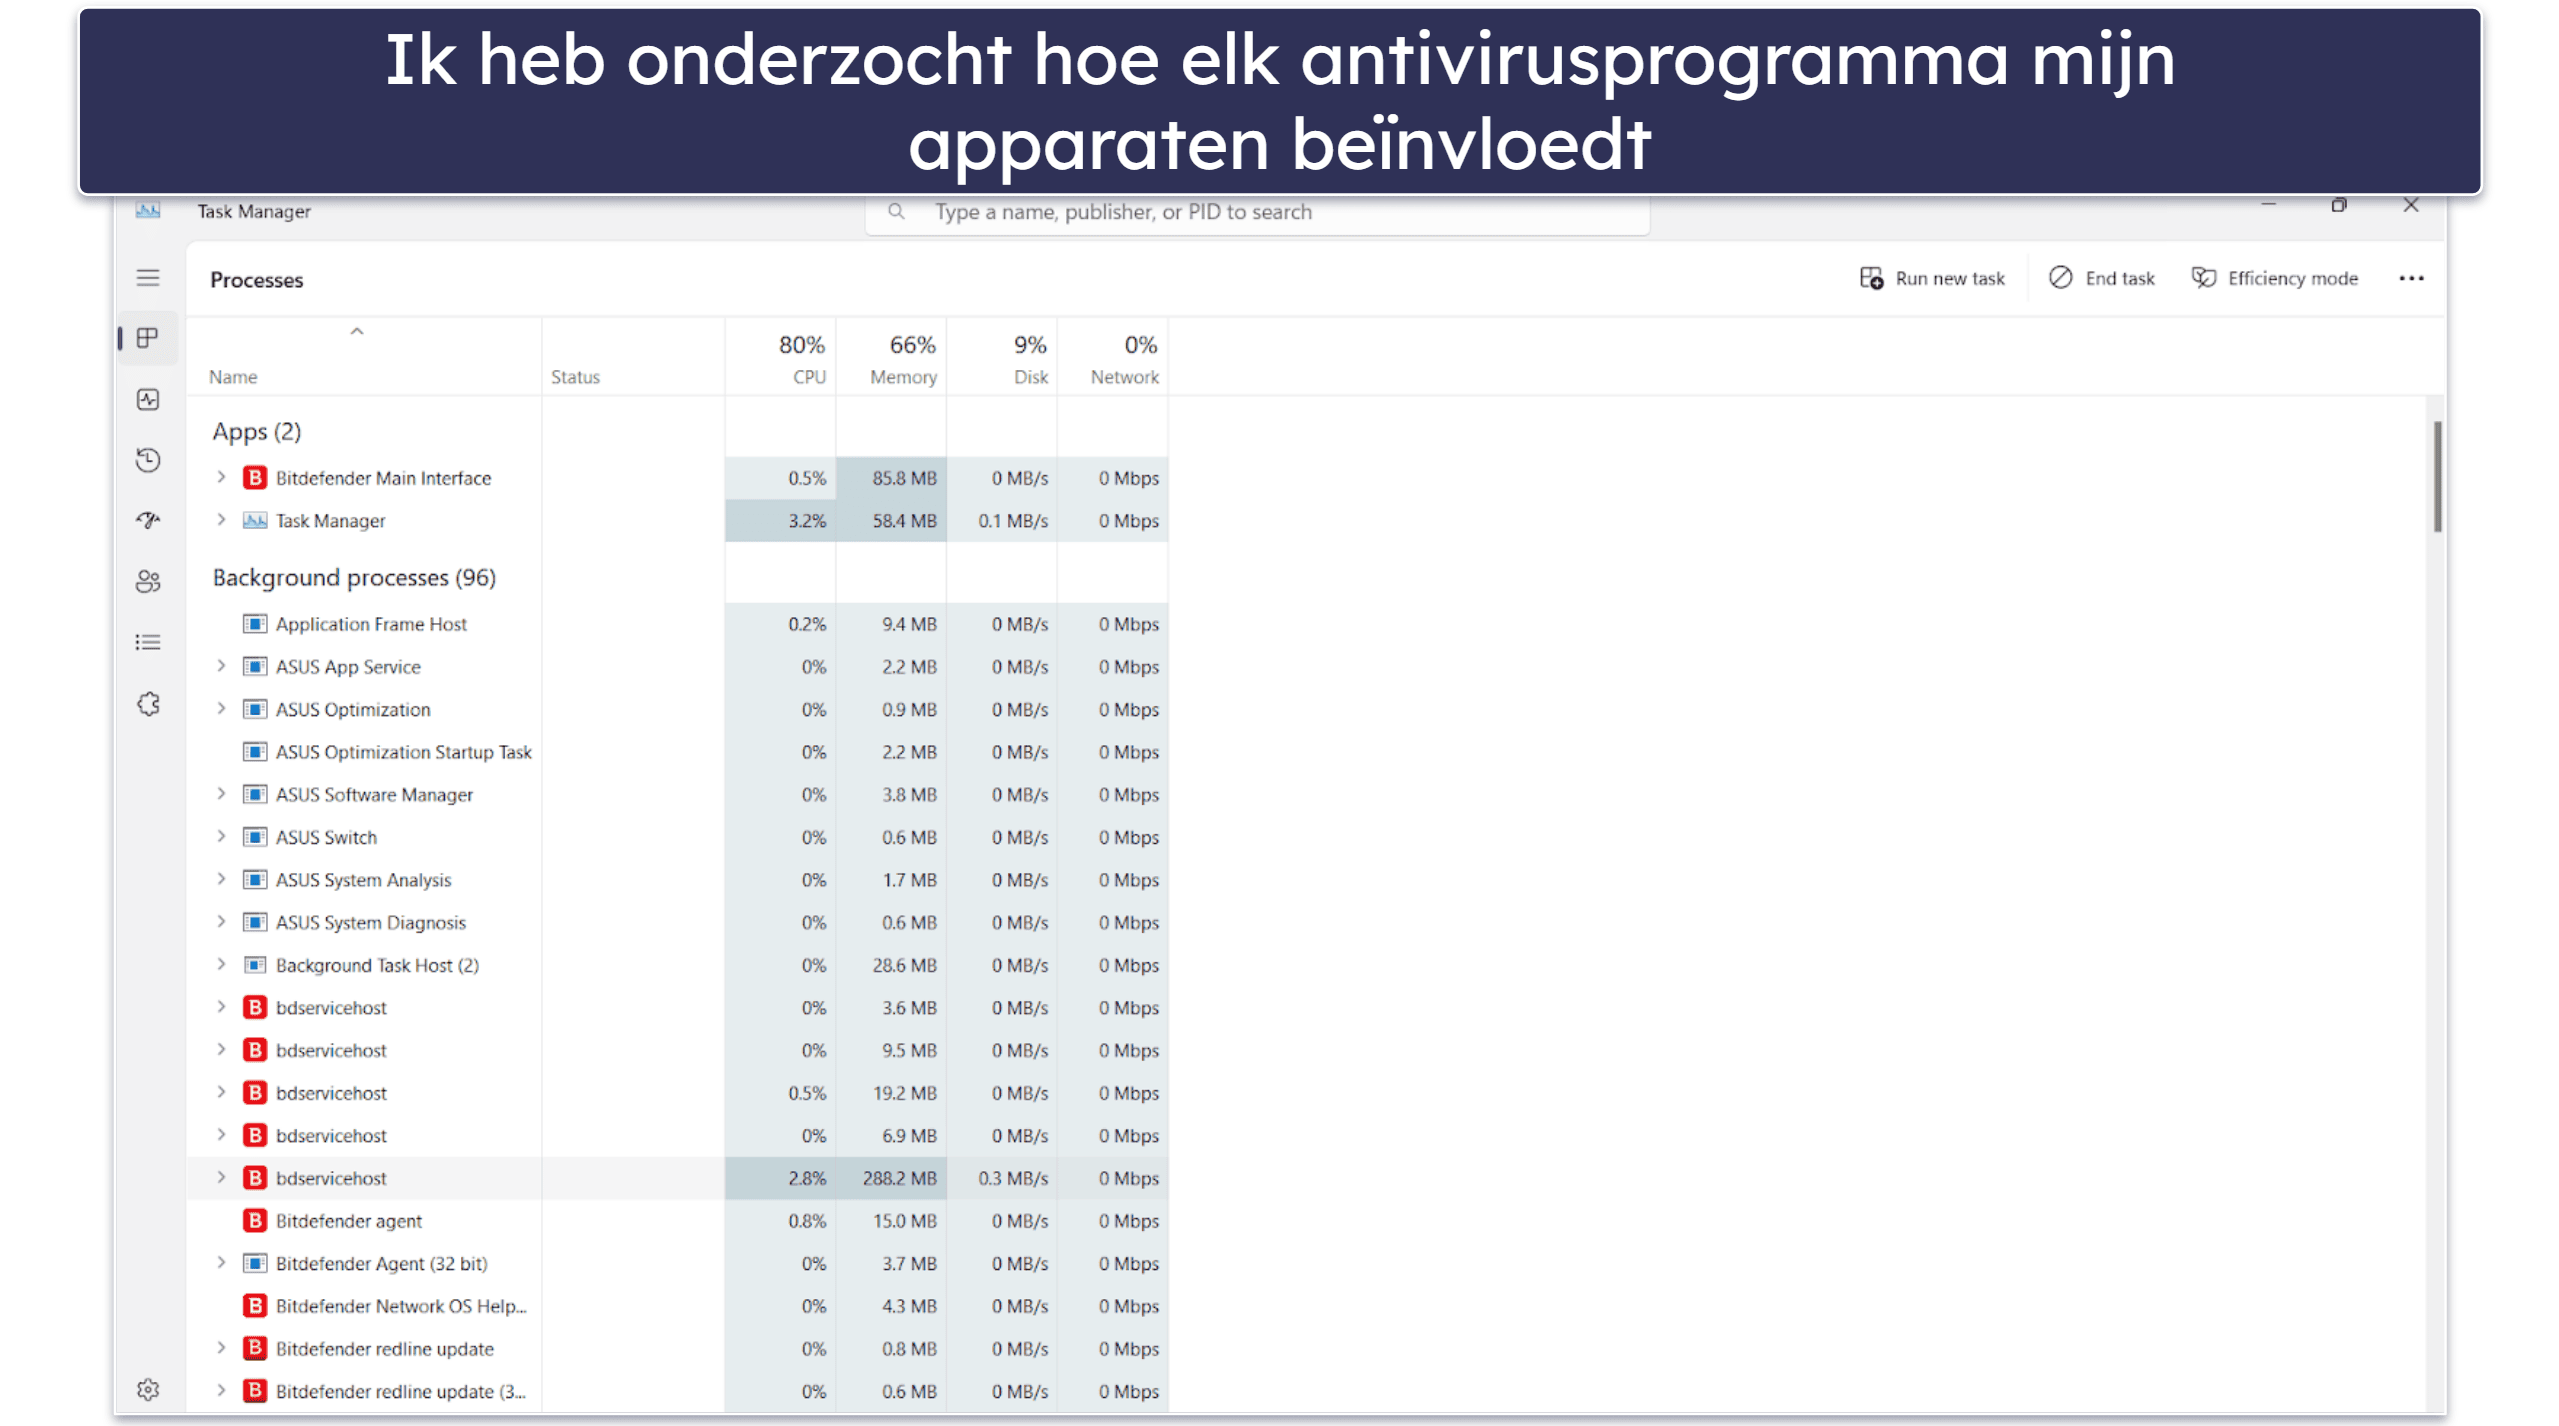2559x1426 pixels.
Task: Click the Application Frame Host icon
Action: [255, 624]
